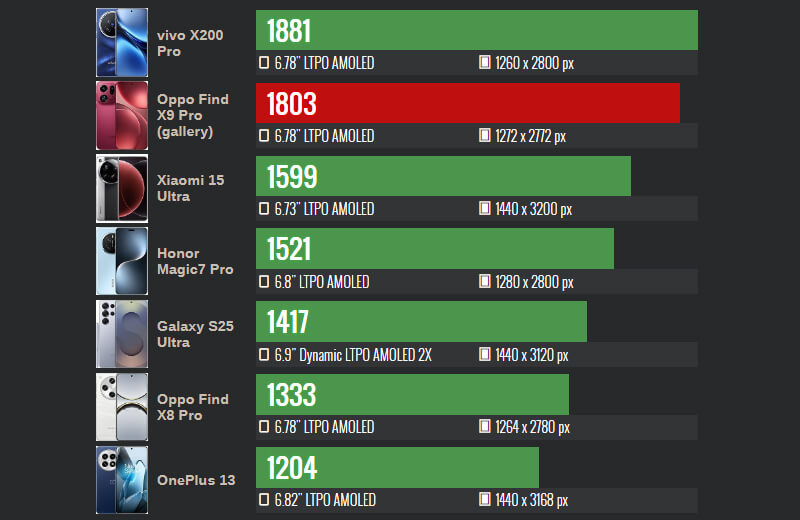
Task: Click the OnePlus 13 name link
Action: 196,480
